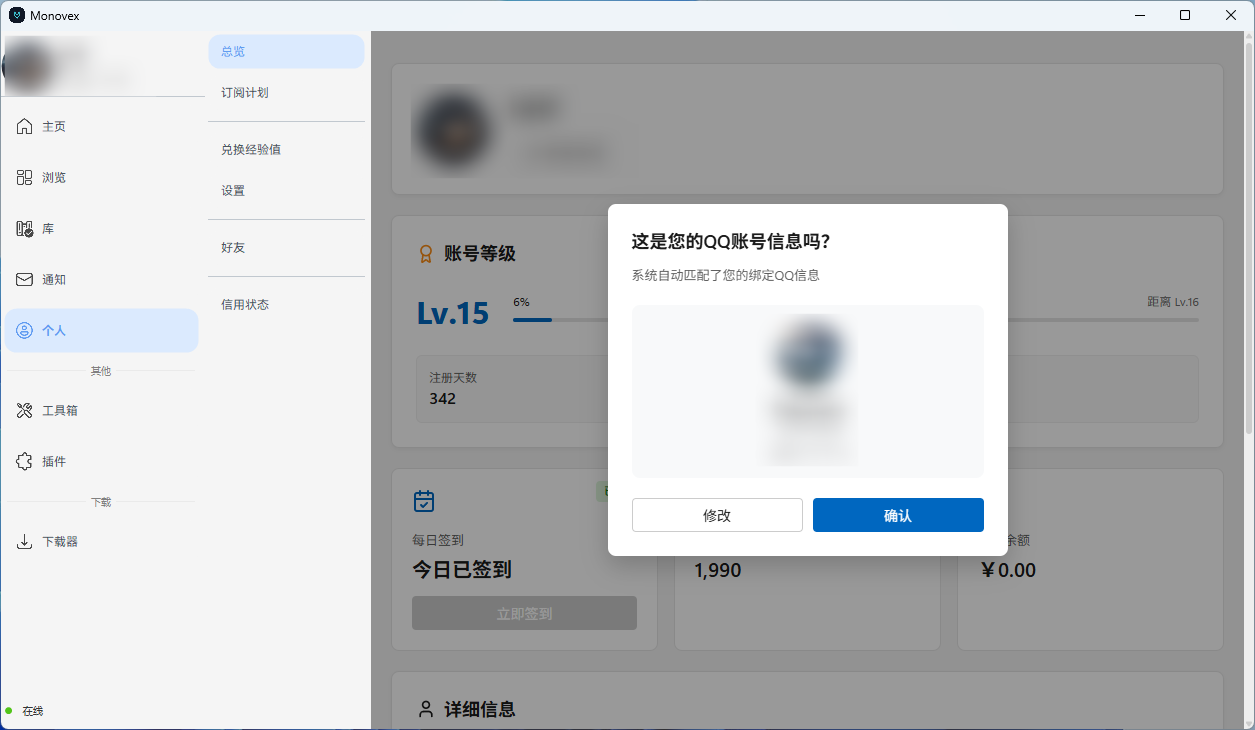This screenshot has height=730, width=1255.
Task: Click the blurred QQ avatar in dialog
Action: 808,353
